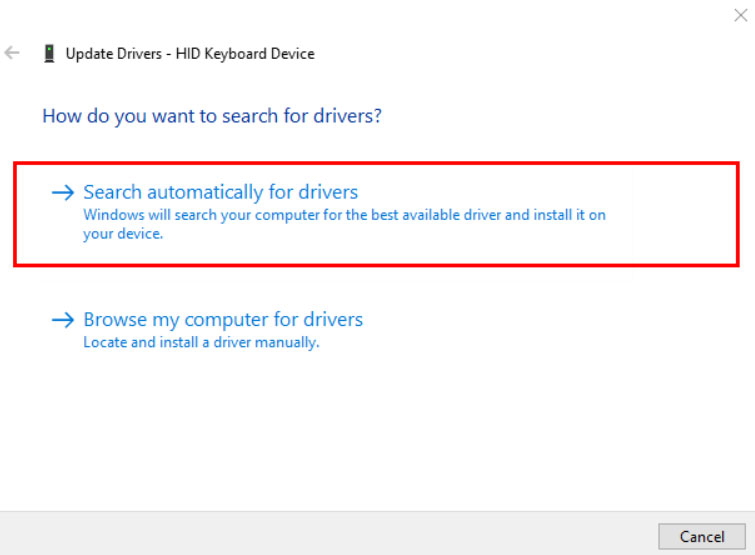Select the word 'Browse' in second option

(115, 320)
